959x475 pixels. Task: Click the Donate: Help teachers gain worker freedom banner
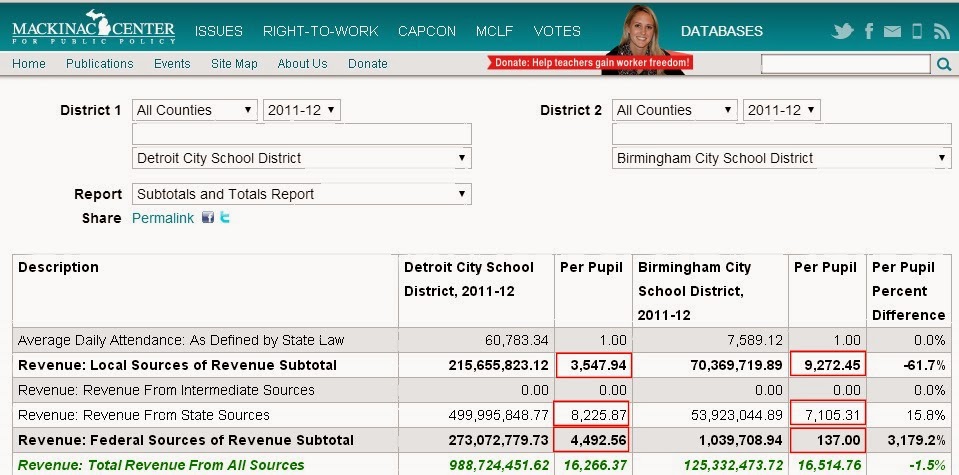point(590,62)
